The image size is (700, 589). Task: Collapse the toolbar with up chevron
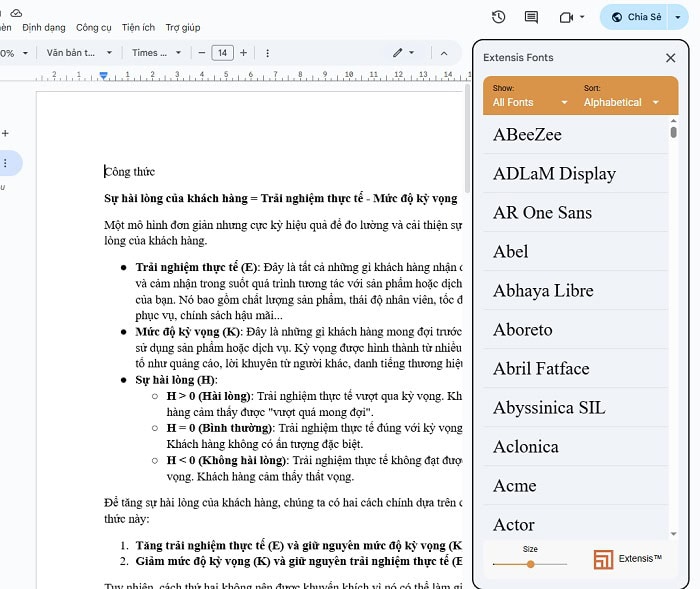click(x=444, y=52)
